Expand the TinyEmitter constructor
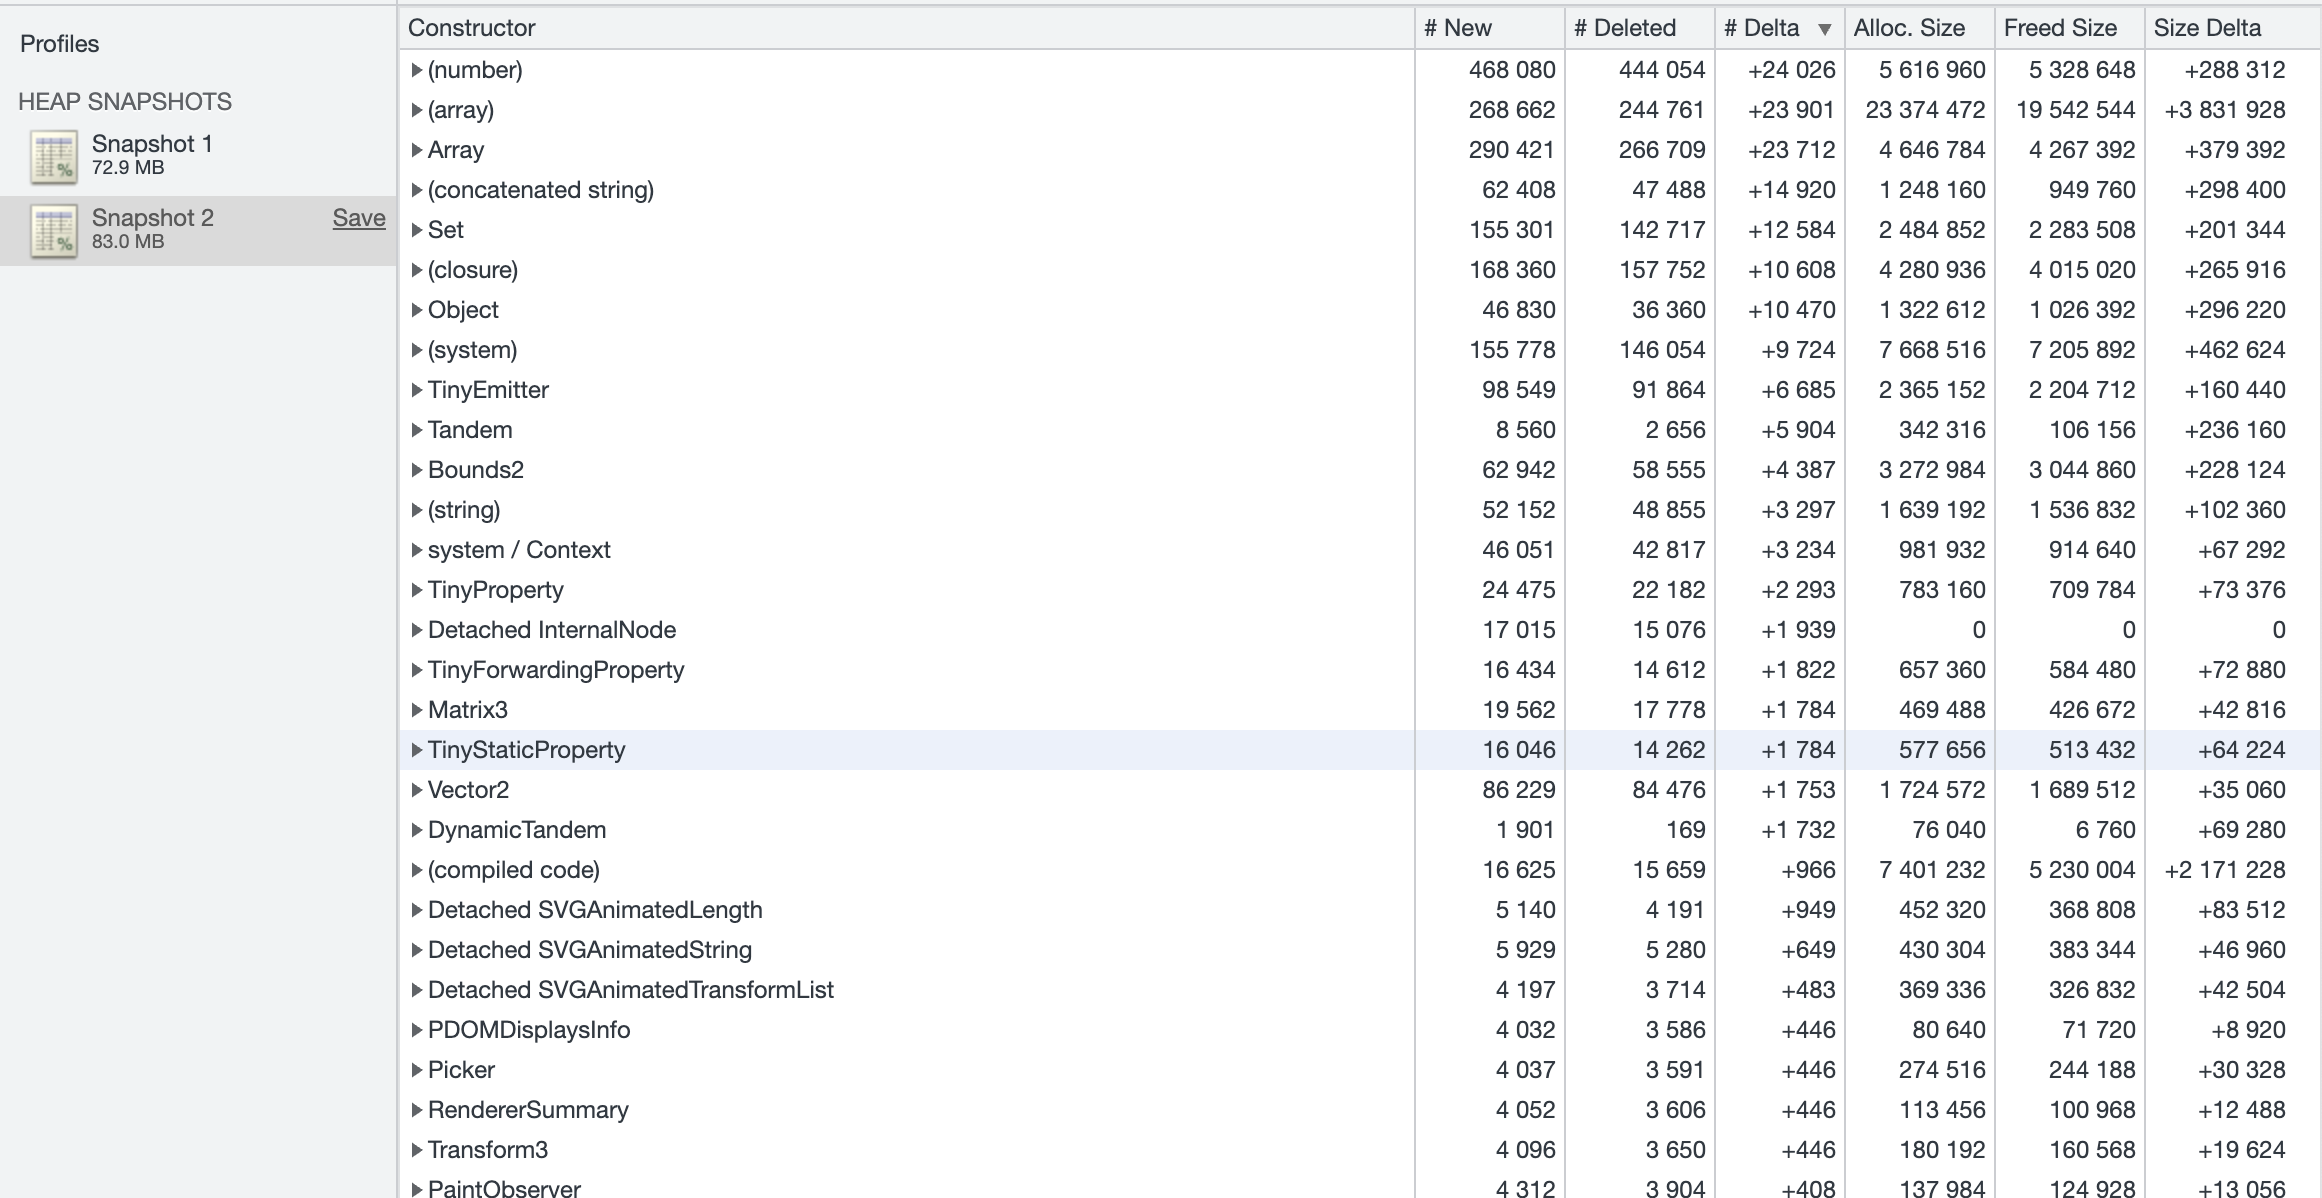 tap(417, 390)
